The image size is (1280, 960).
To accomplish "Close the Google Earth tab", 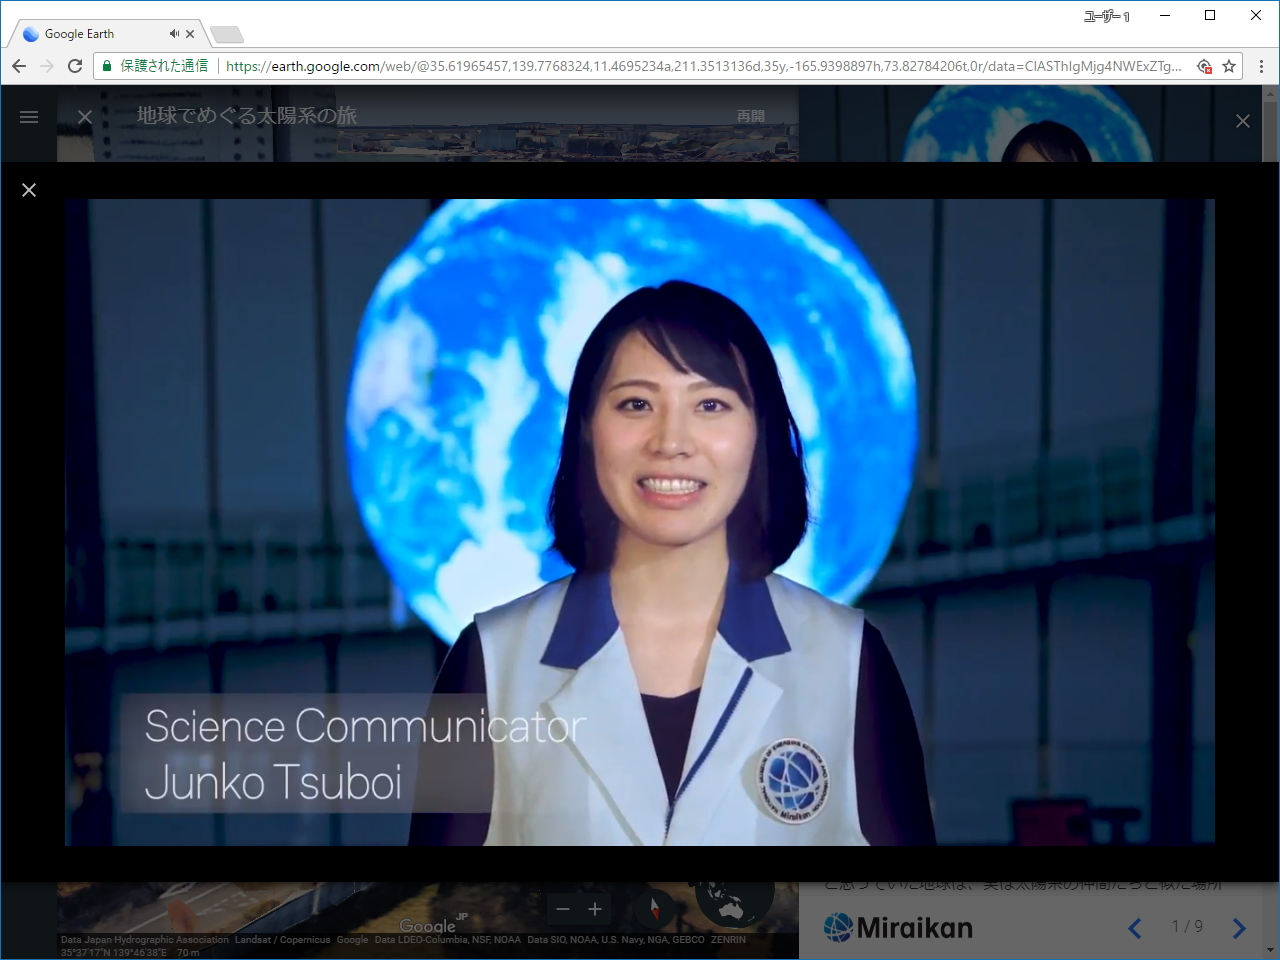I will coord(192,34).
